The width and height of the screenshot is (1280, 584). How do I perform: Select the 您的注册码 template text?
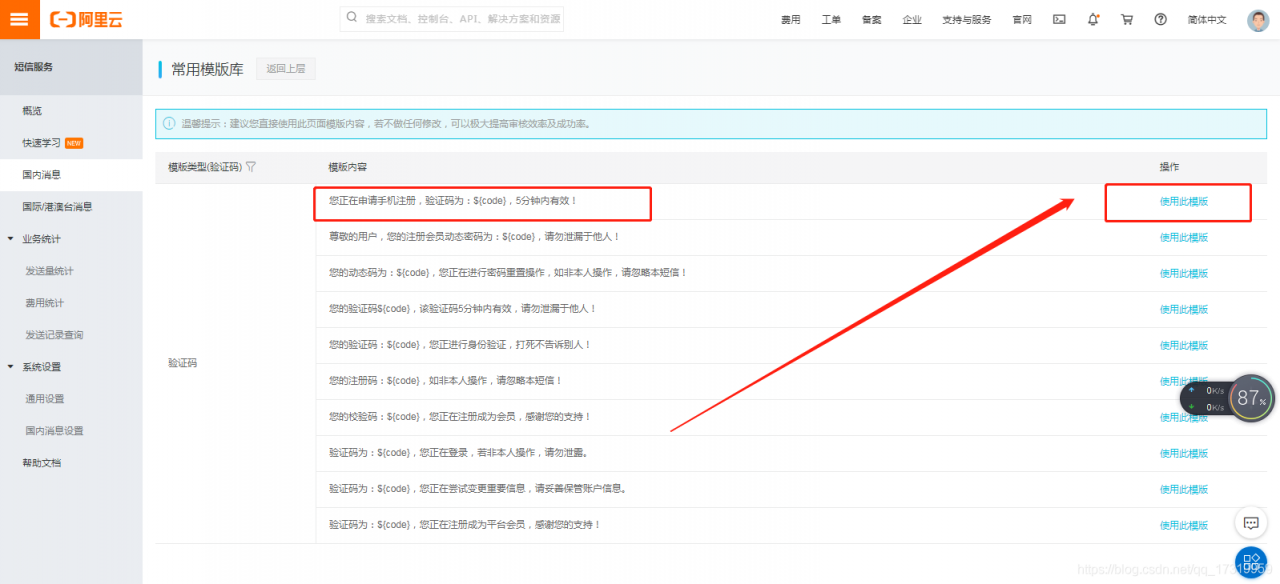point(446,381)
